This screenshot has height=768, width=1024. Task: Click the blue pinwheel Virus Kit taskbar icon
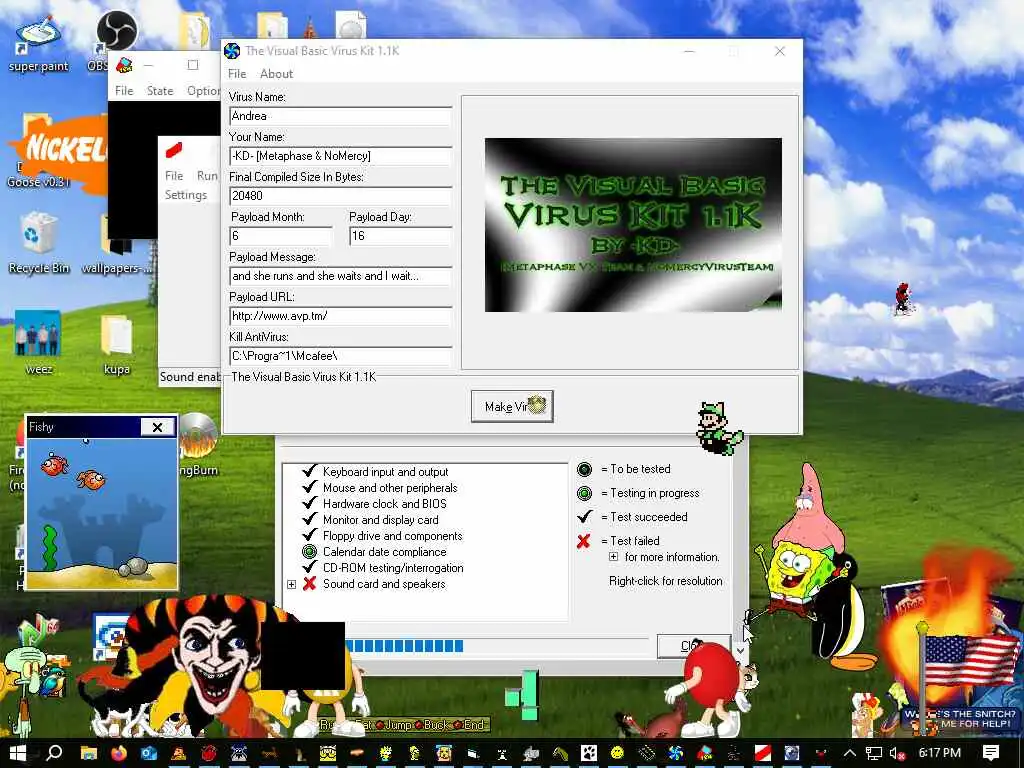tap(675, 753)
